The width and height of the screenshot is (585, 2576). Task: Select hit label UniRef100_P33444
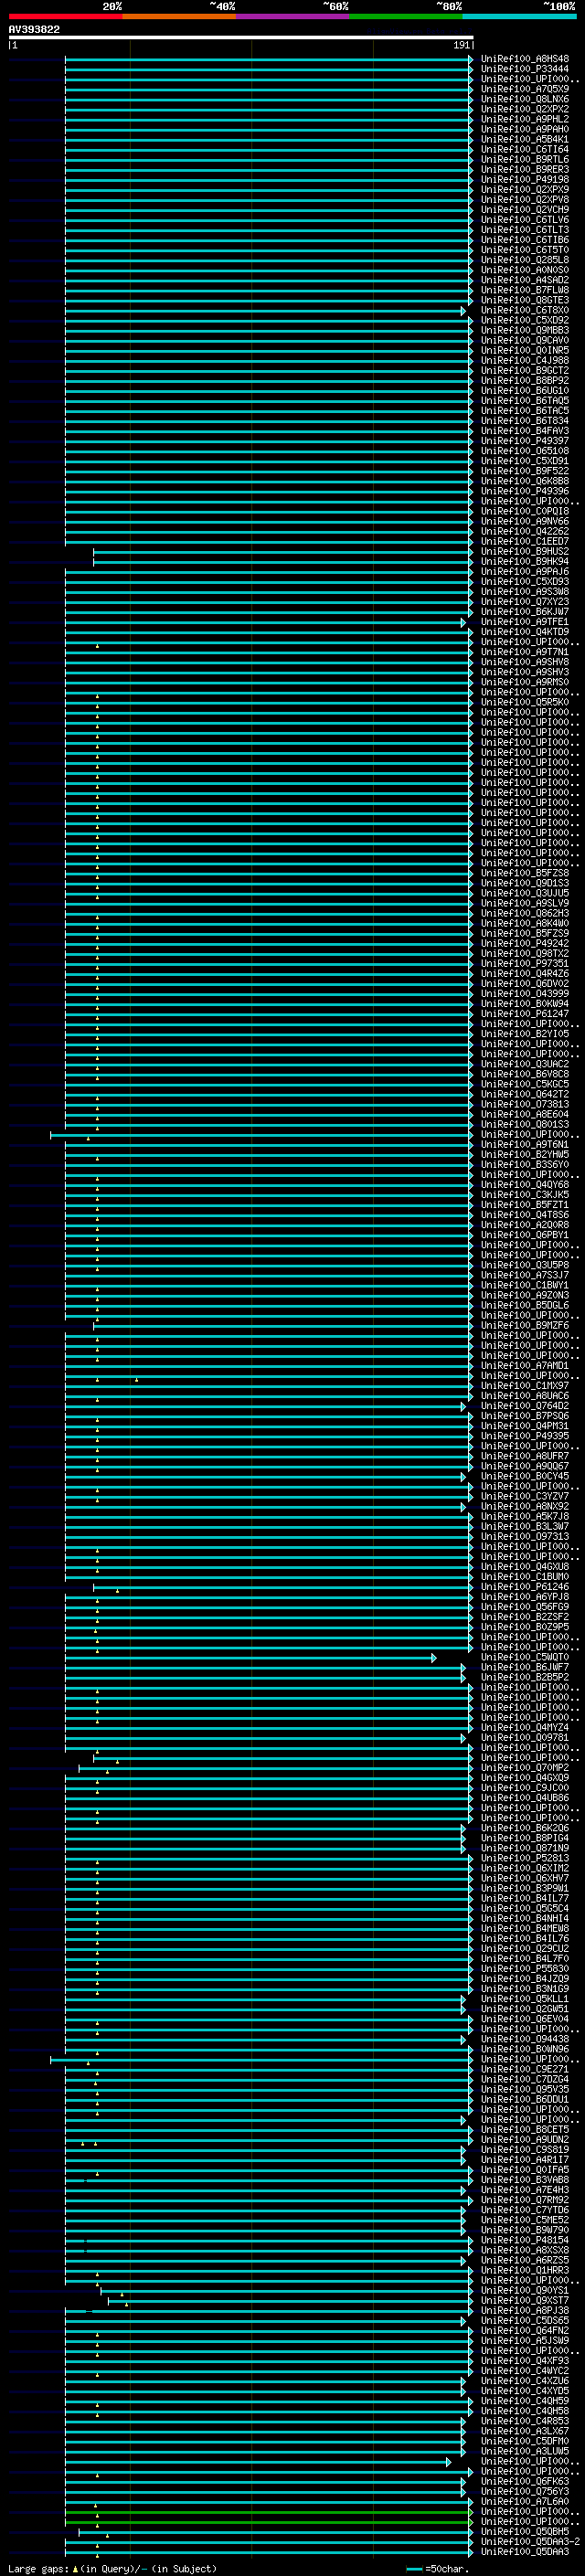point(525,69)
